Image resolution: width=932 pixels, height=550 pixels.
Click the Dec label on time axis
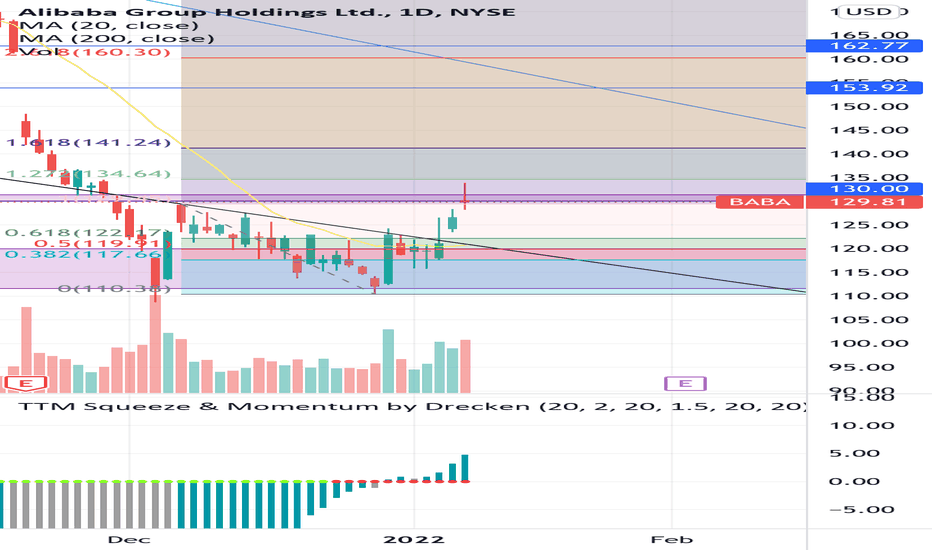pos(129,540)
